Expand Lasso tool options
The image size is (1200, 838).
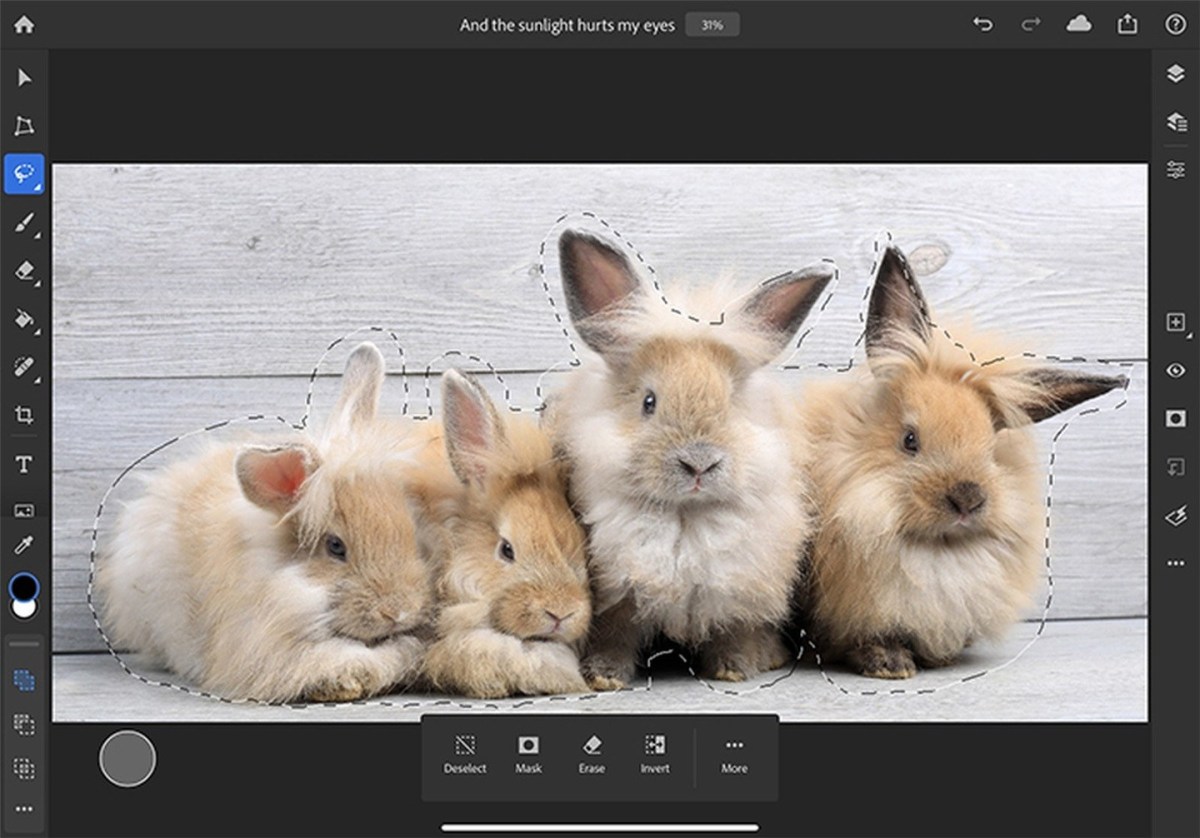coord(37,187)
